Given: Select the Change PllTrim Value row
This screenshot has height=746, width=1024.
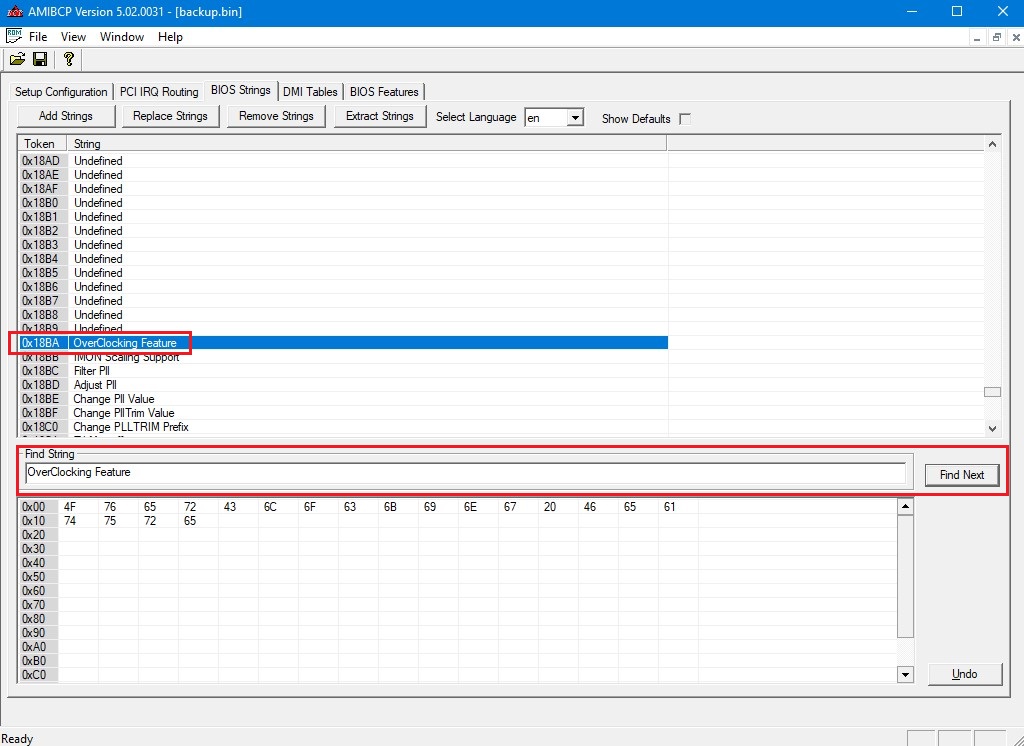Looking at the screenshot, I should tap(344, 413).
